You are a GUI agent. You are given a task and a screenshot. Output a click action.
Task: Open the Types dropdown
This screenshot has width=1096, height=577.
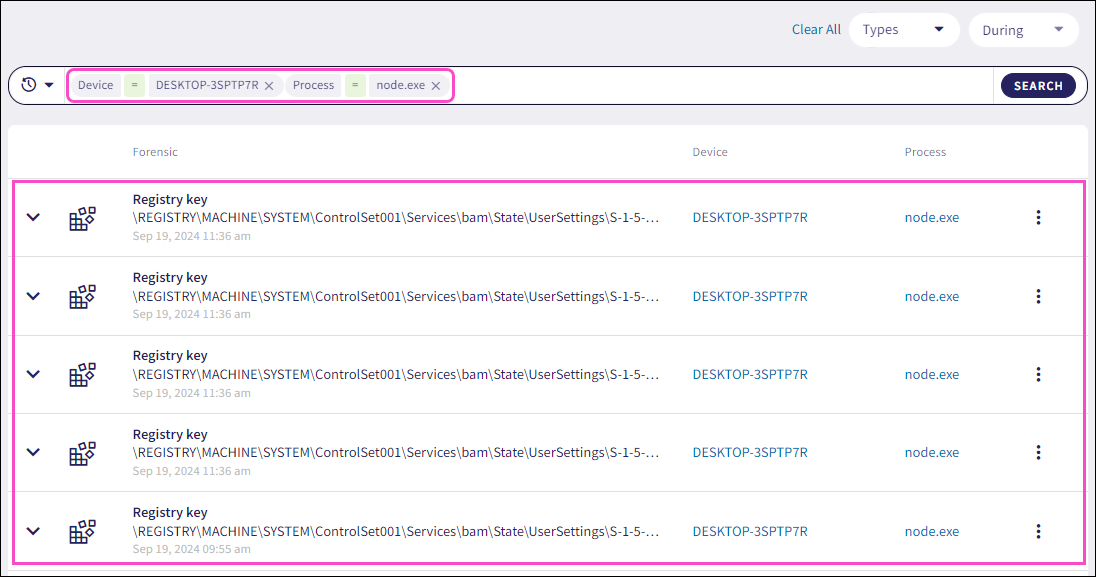click(x=903, y=30)
